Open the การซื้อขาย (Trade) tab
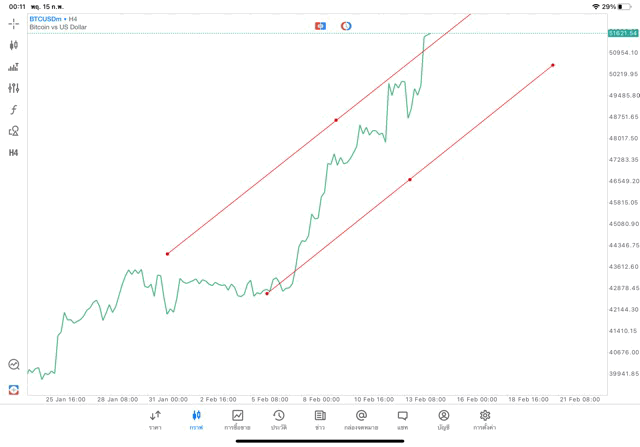The image size is (640, 447). tap(237, 420)
